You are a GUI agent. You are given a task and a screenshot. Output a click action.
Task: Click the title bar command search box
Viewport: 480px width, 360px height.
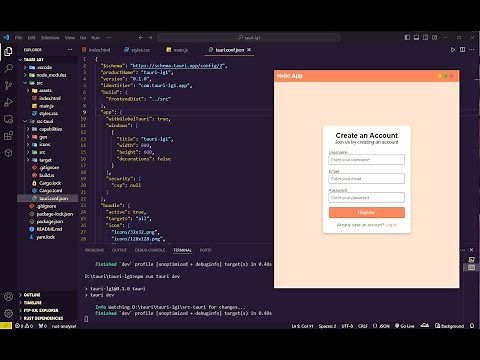(x=249, y=38)
